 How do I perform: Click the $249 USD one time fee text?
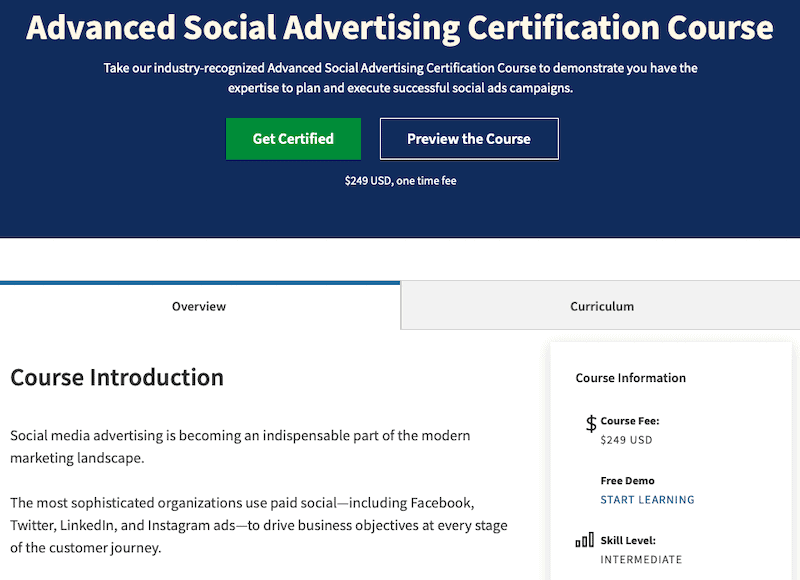coord(401,181)
